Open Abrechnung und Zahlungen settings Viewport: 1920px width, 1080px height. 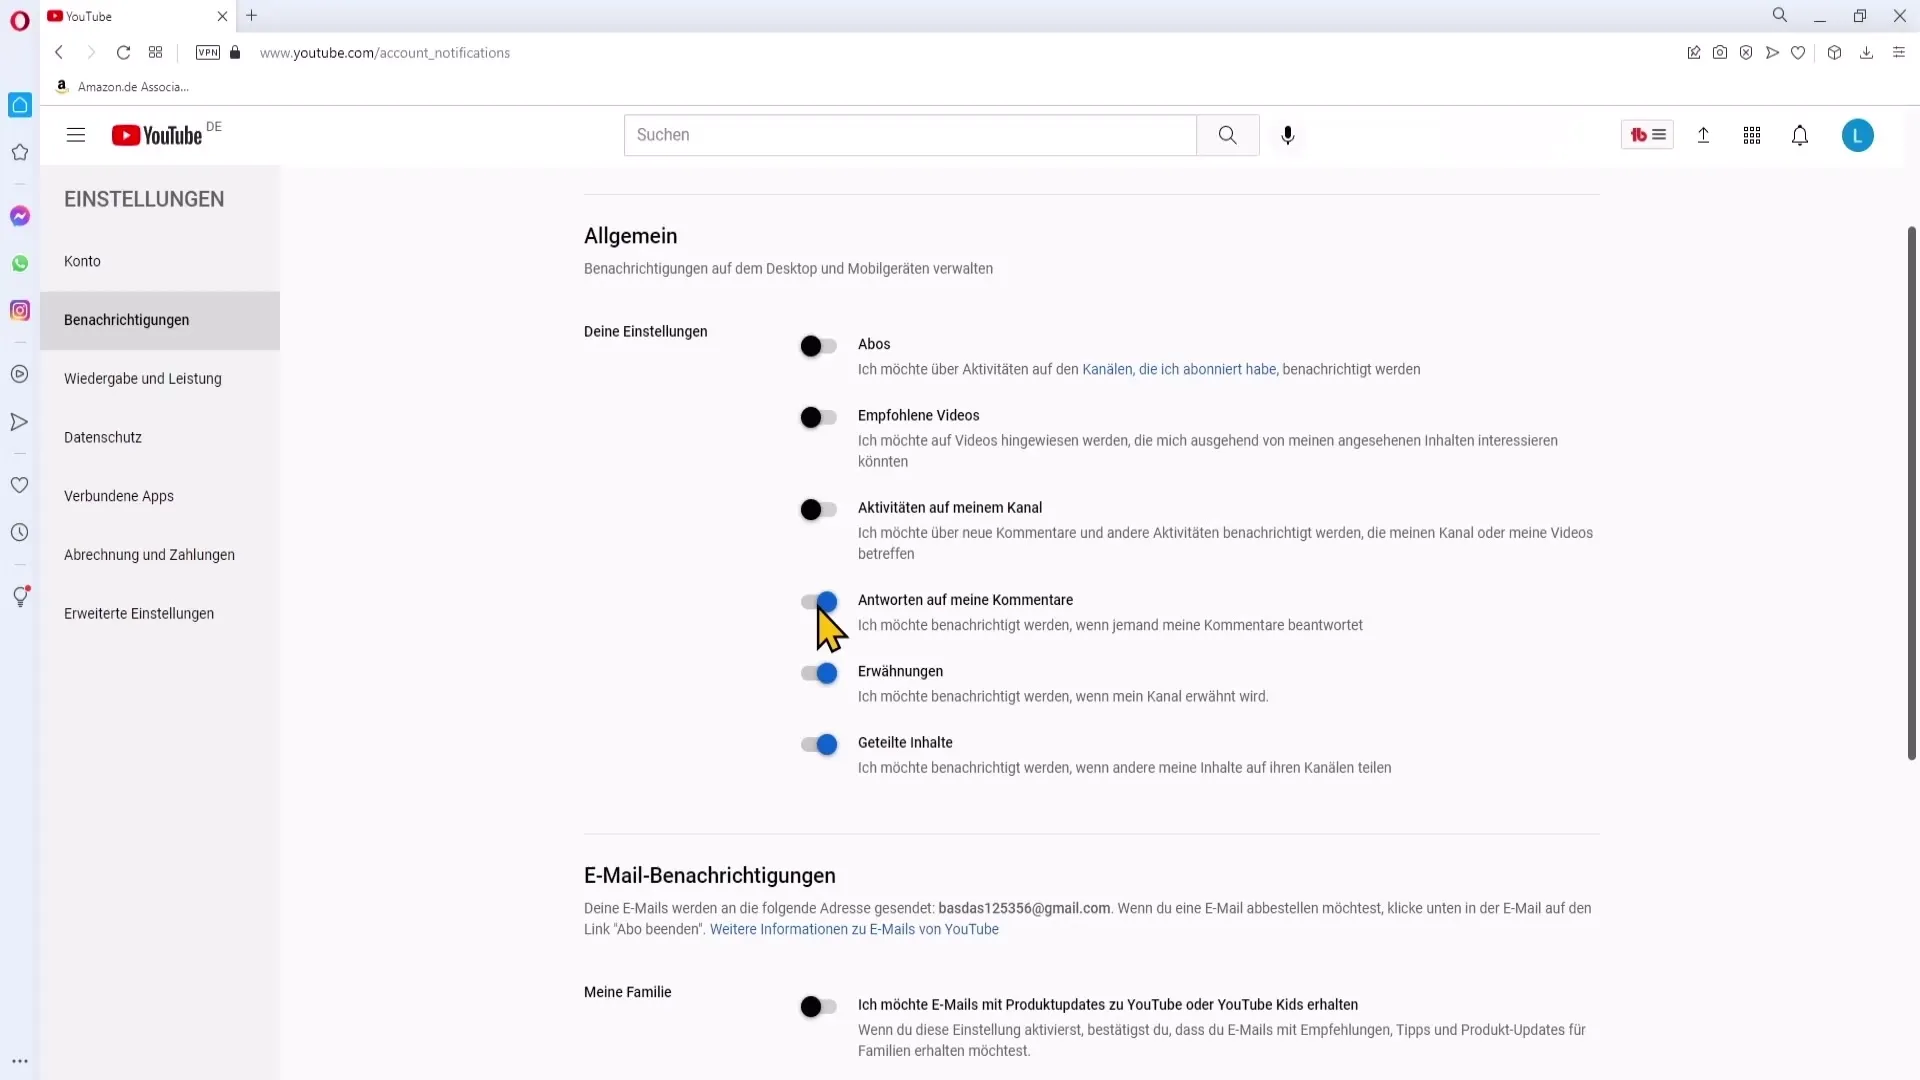160,555
